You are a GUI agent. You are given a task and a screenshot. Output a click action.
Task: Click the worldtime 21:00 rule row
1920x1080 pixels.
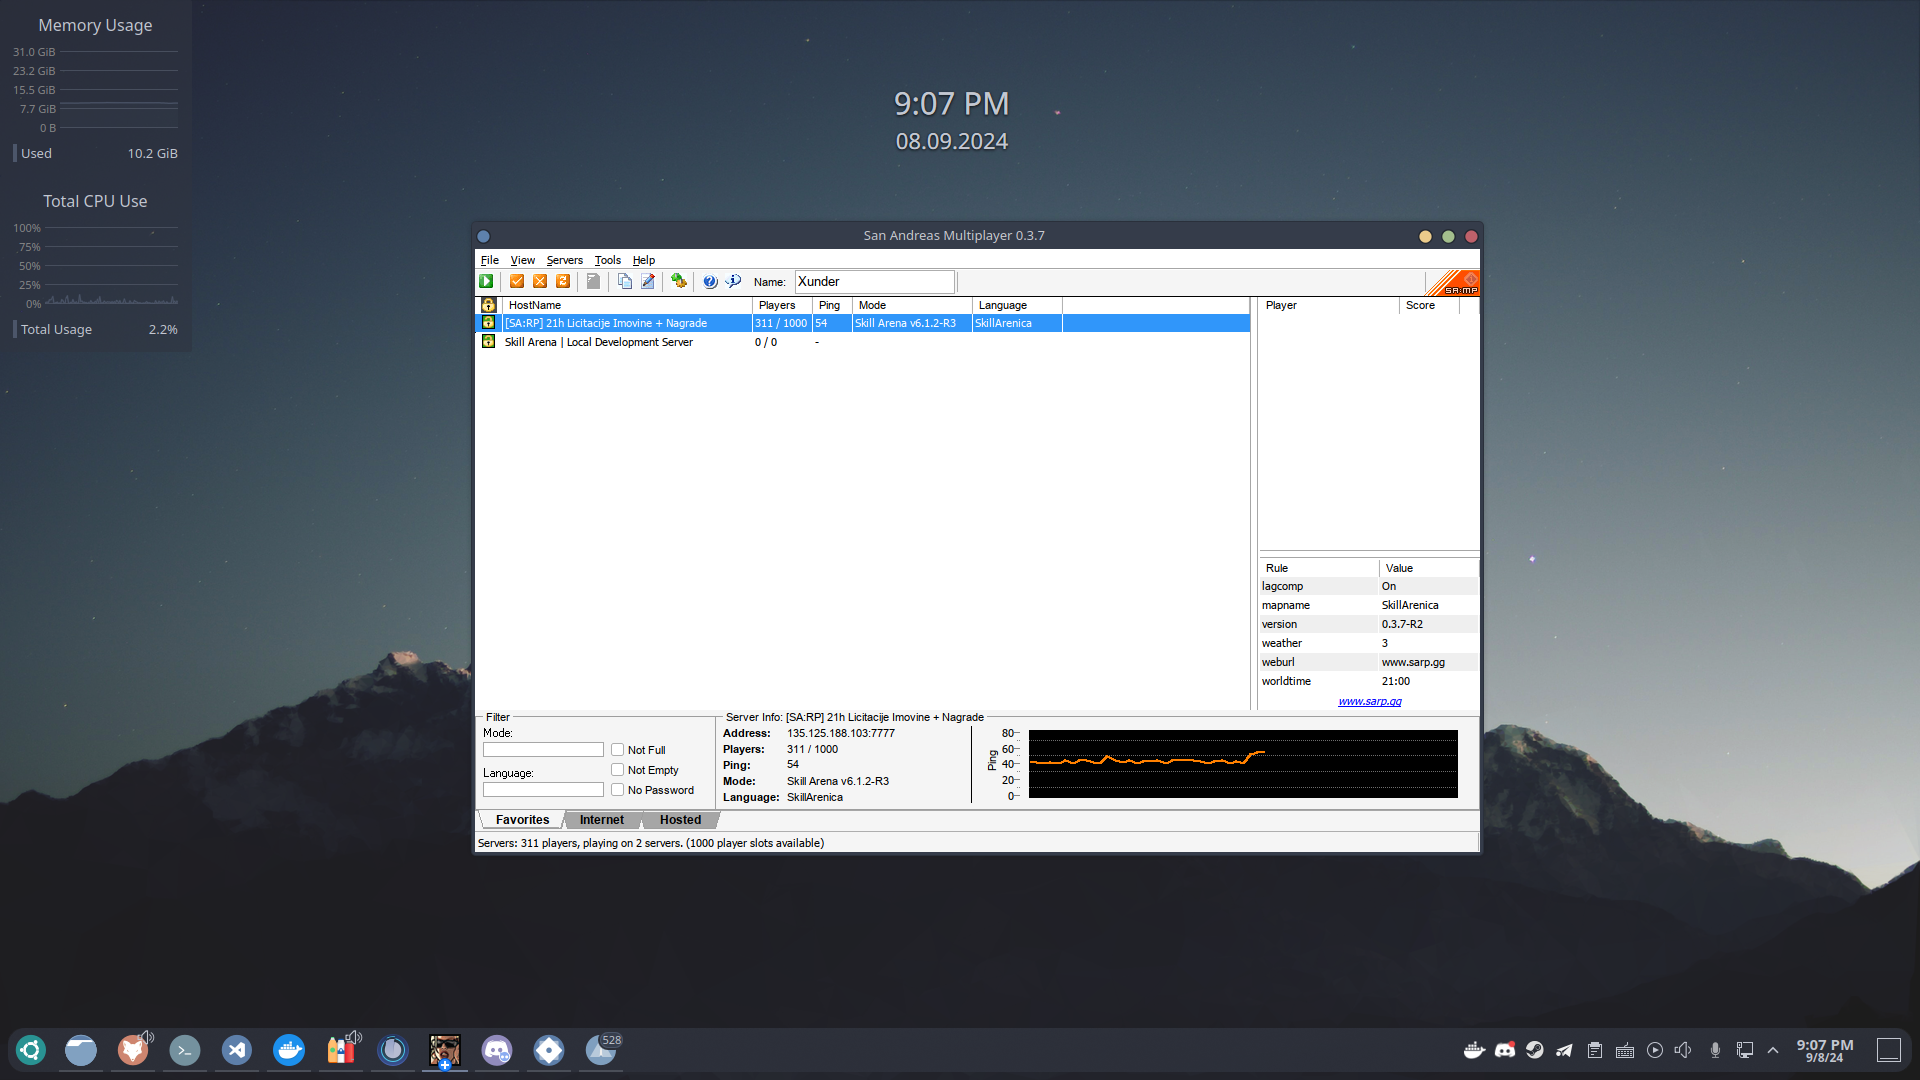click(1368, 682)
